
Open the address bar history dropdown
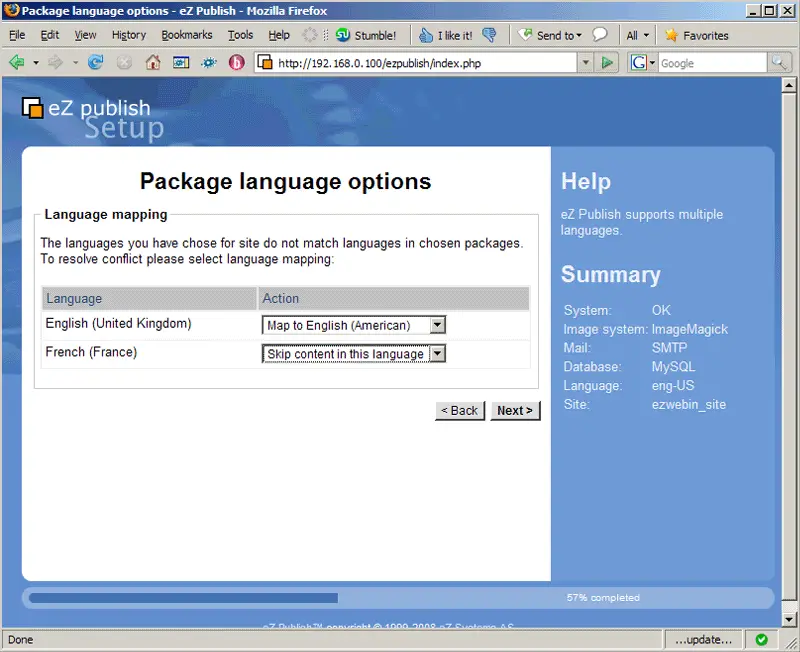click(585, 63)
